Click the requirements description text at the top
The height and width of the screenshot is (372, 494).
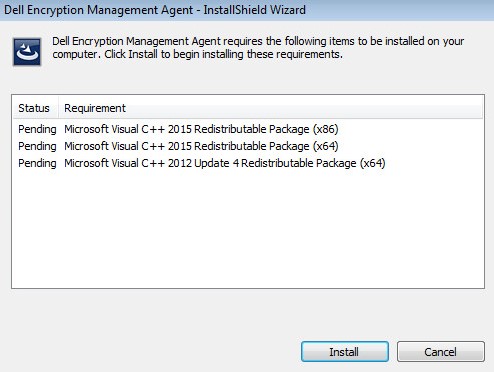click(258, 48)
